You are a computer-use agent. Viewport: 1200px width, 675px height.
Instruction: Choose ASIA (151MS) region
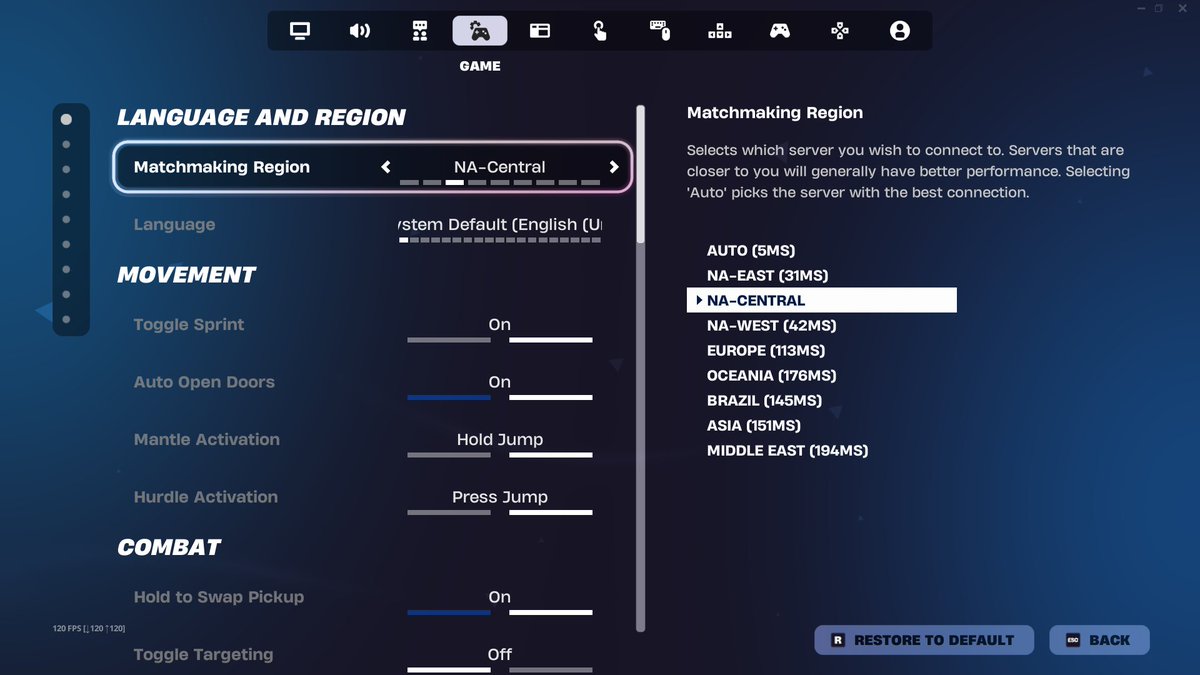coord(754,425)
